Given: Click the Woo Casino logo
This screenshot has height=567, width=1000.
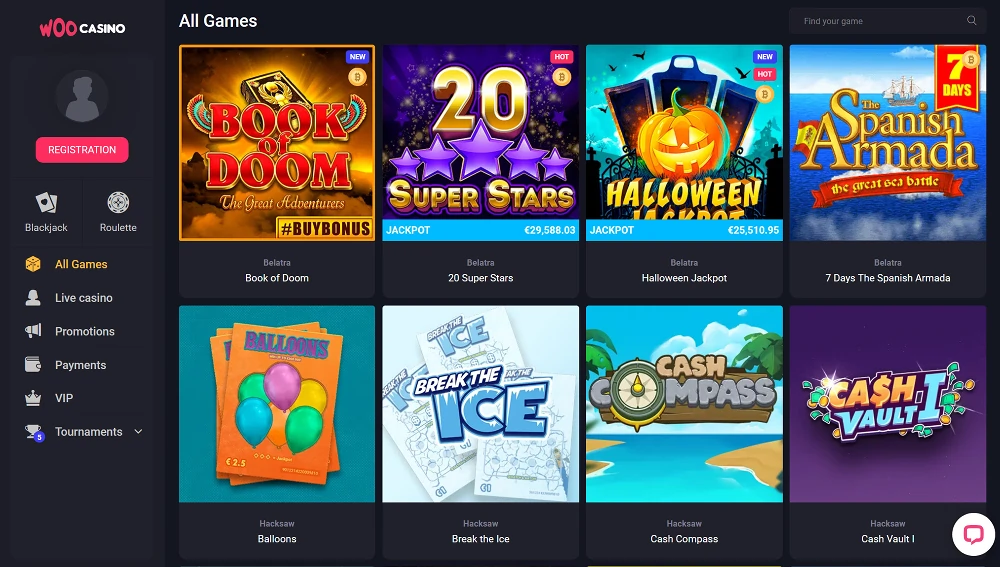Looking at the screenshot, I should [x=82, y=27].
